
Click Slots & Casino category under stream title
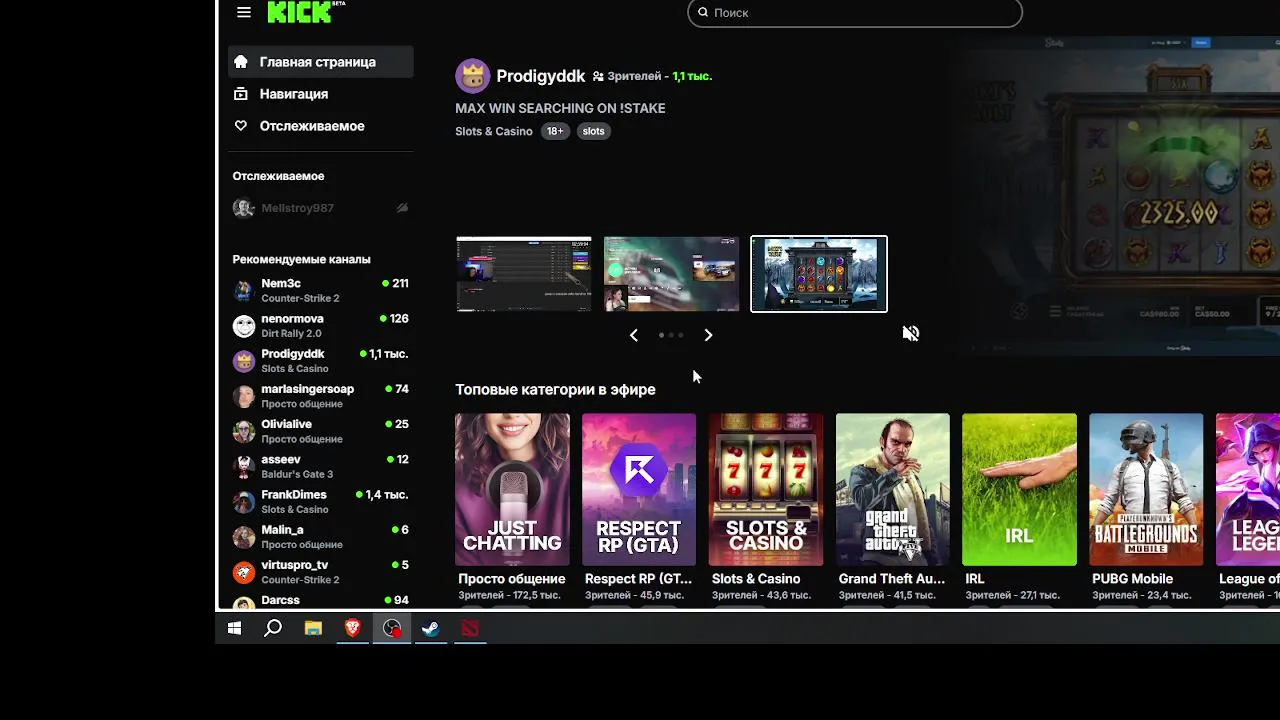click(494, 131)
